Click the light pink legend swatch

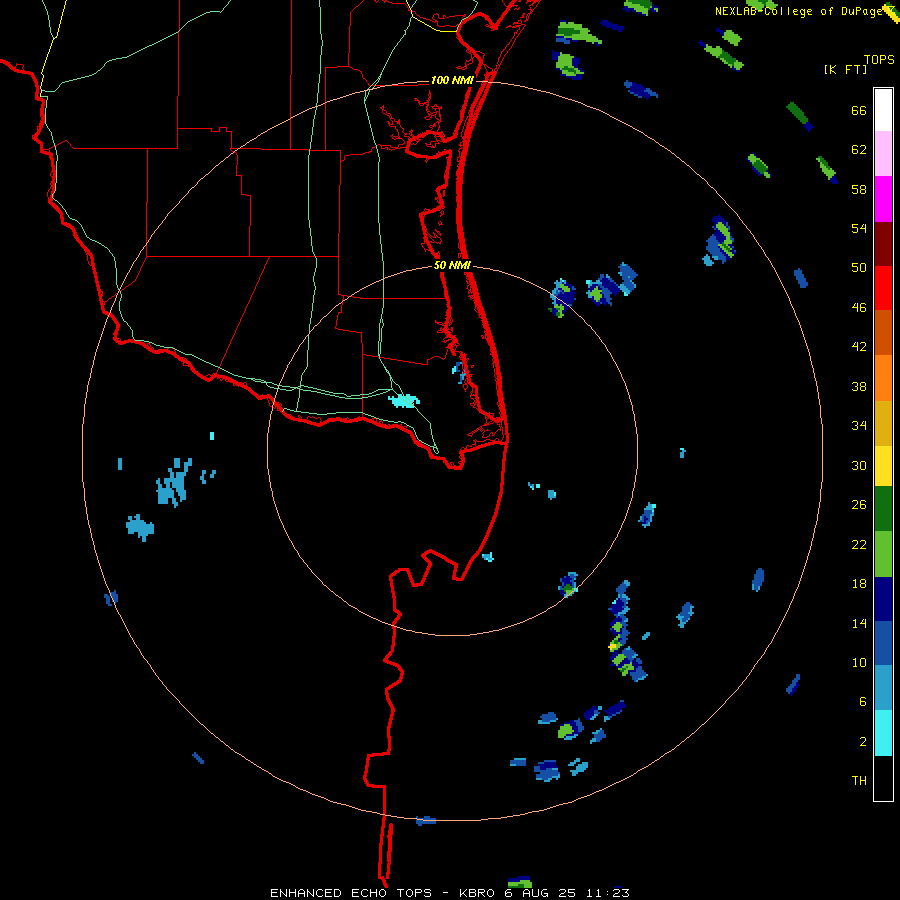(x=883, y=153)
